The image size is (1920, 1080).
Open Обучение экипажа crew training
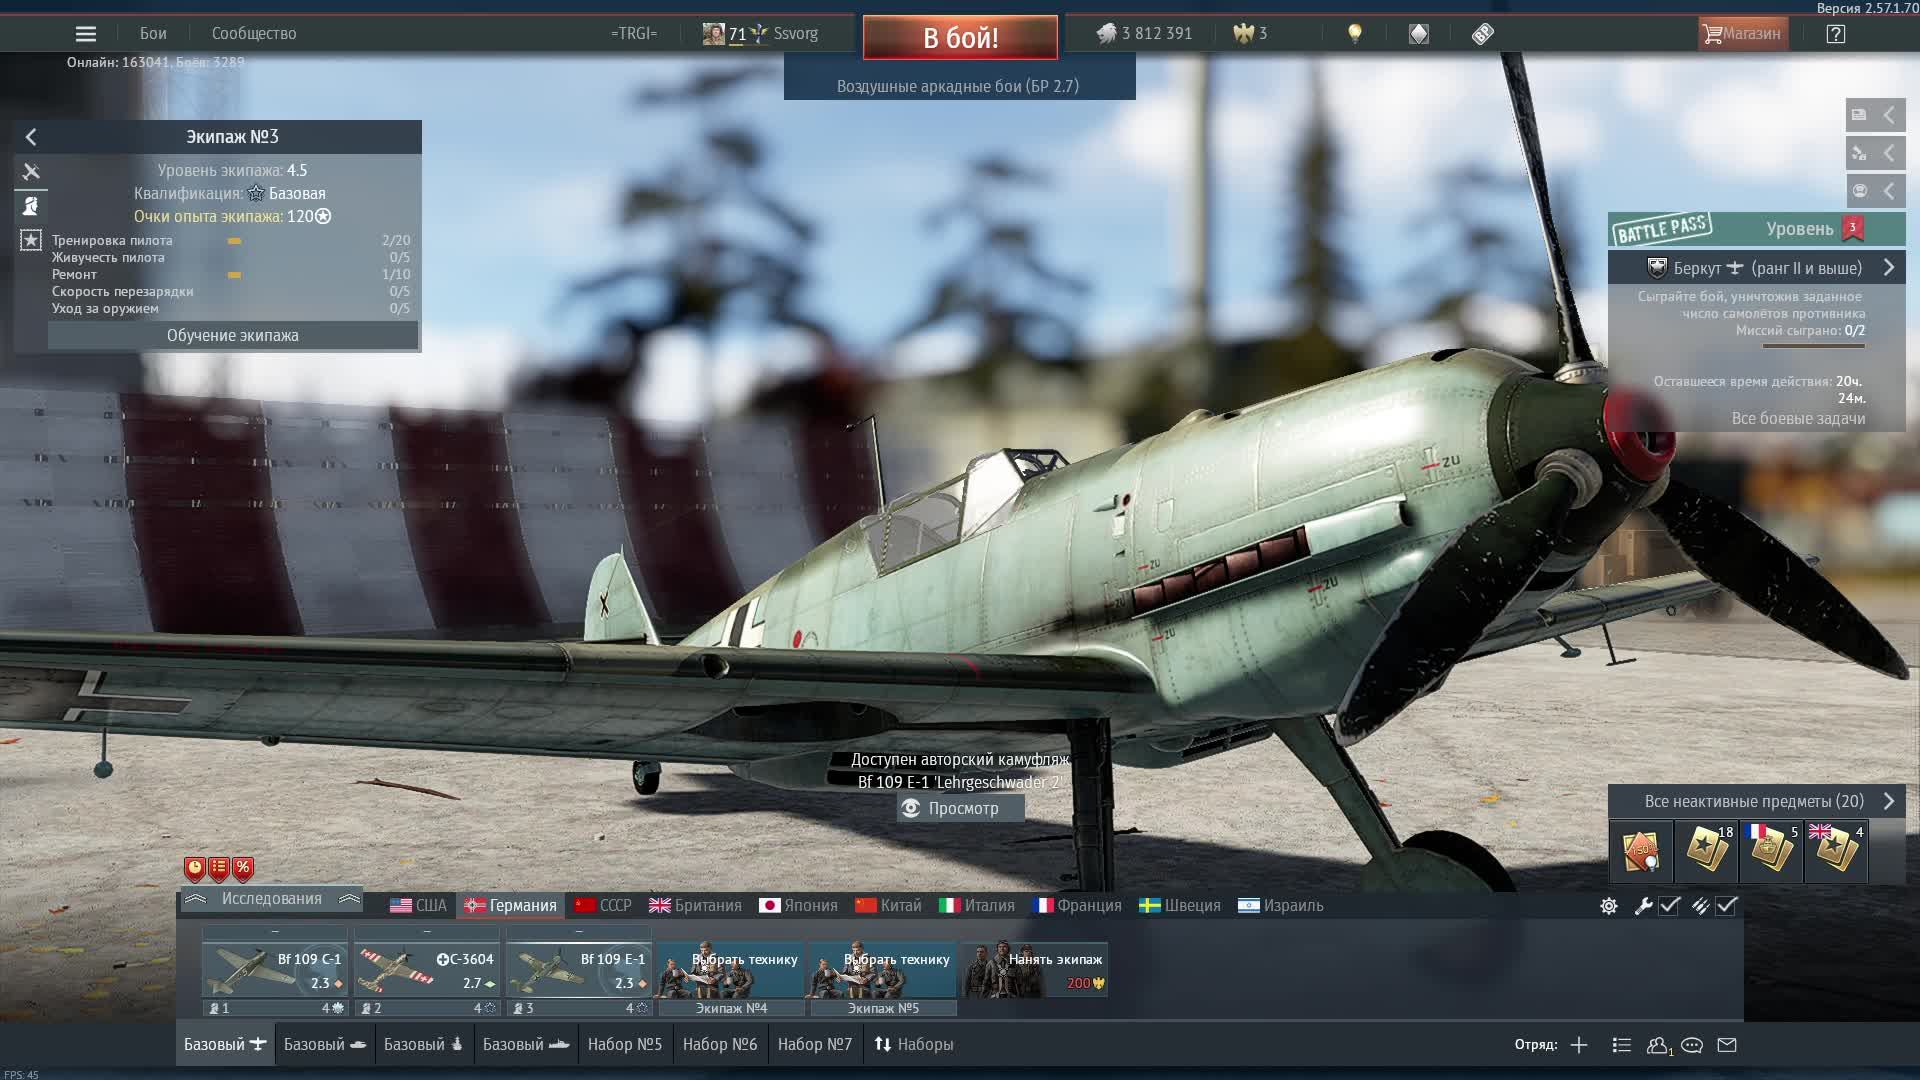pyautogui.click(x=233, y=336)
